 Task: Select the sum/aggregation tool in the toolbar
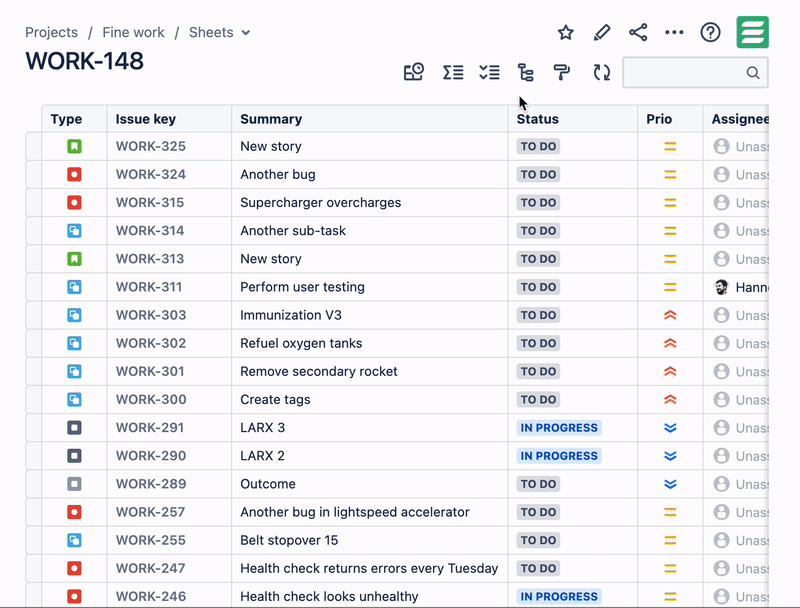click(x=452, y=72)
